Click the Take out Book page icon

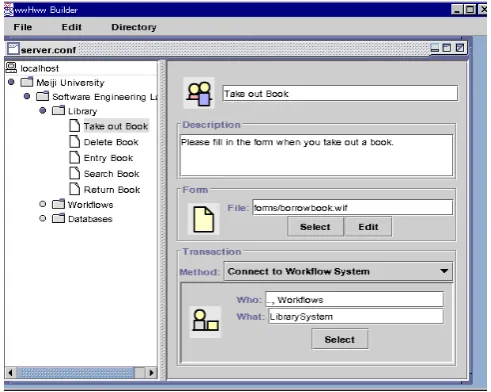75,126
